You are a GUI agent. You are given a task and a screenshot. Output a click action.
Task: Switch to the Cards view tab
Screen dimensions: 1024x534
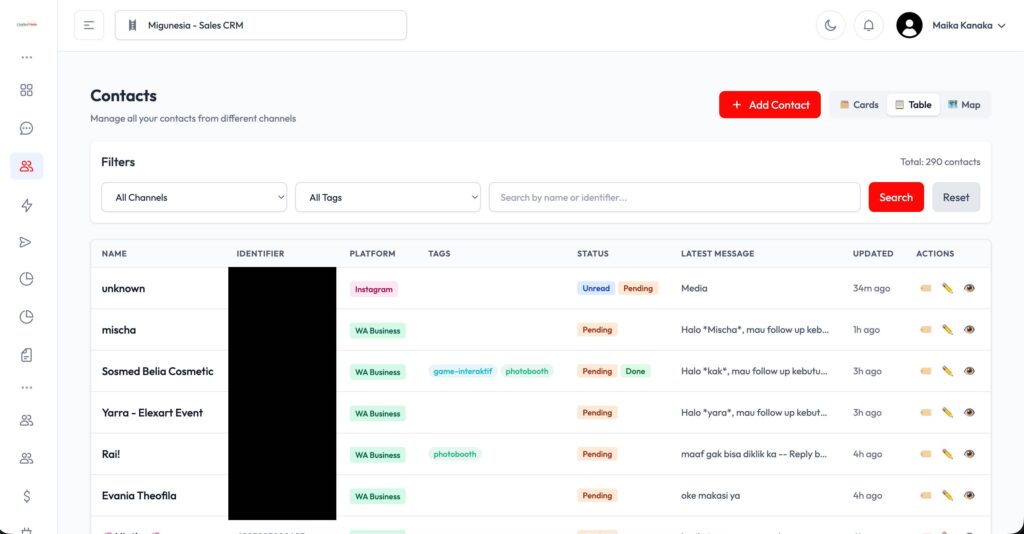(x=859, y=104)
